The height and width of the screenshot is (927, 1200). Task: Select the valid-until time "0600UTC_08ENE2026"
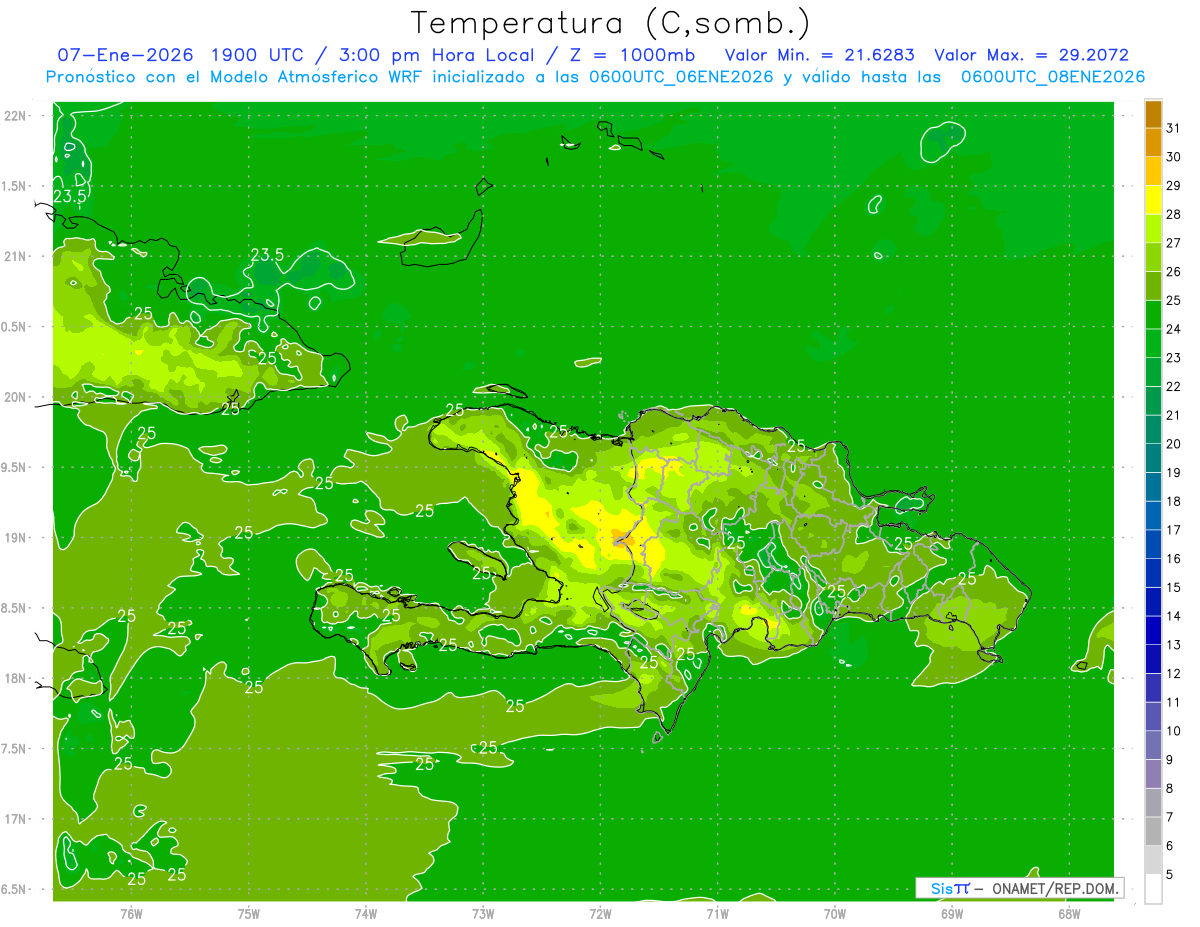[x=1053, y=77]
